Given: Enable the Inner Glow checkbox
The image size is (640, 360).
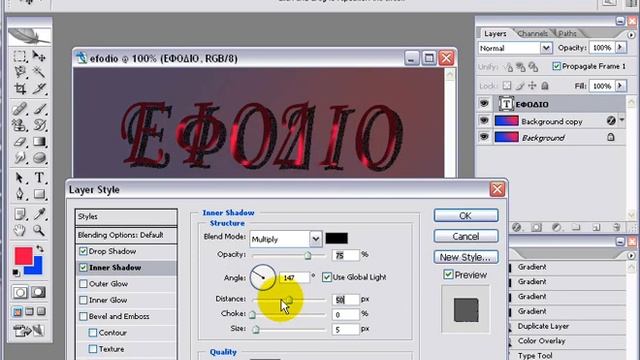Looking at the screenshot, I should click(x=83, y=300).
